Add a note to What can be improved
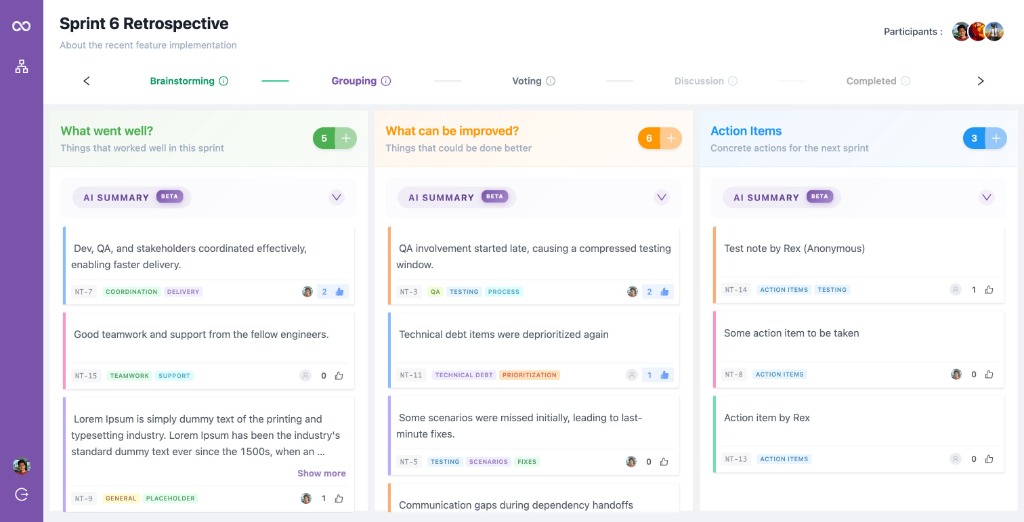Viewport: 1024px width, 522px height. point(671,139)
